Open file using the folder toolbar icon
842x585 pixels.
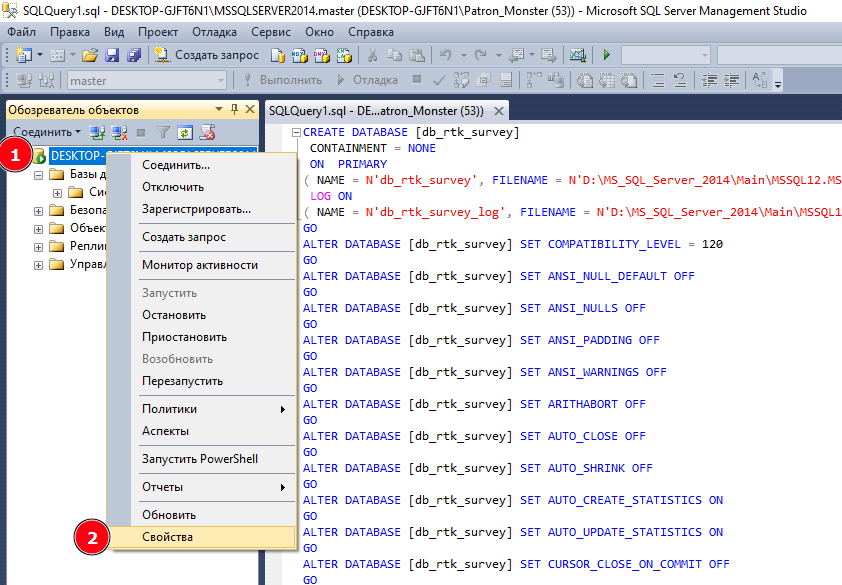[90, 55]
